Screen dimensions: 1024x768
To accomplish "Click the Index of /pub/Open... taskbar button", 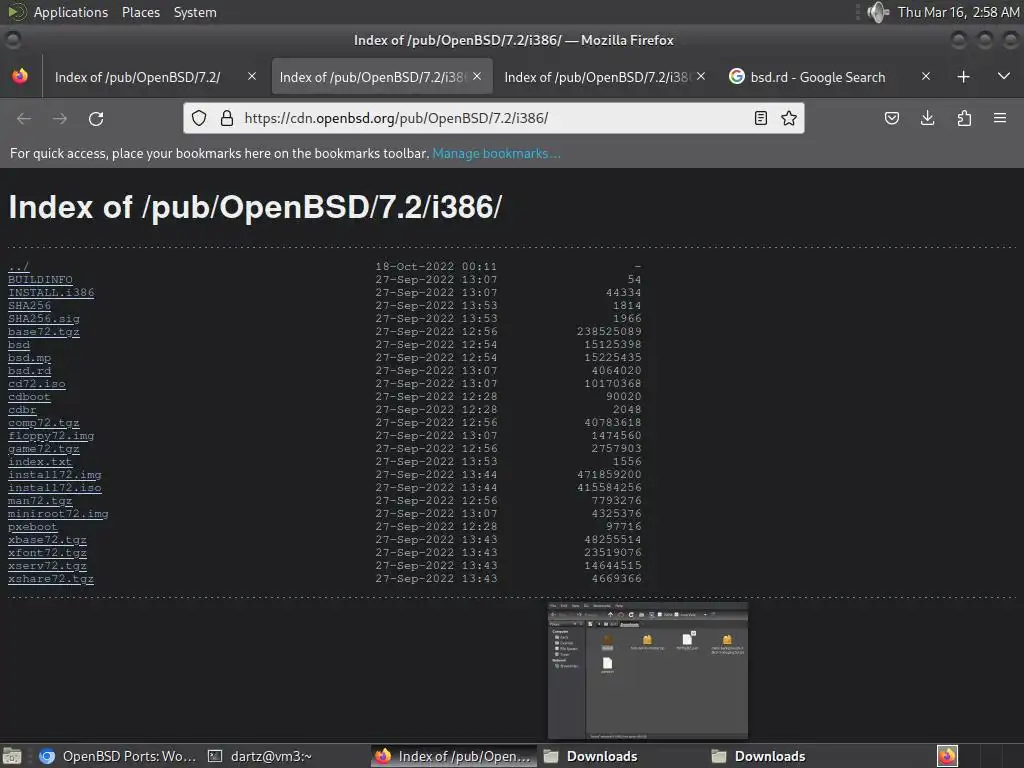I will pos(455,756).
